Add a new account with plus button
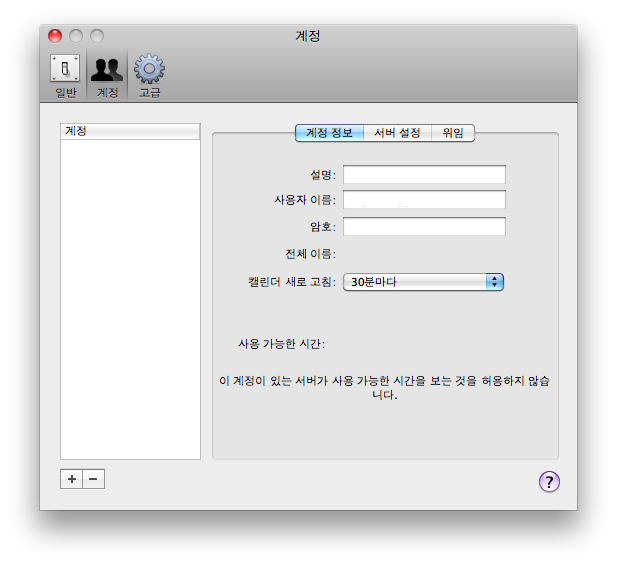 tap(72, 479)
